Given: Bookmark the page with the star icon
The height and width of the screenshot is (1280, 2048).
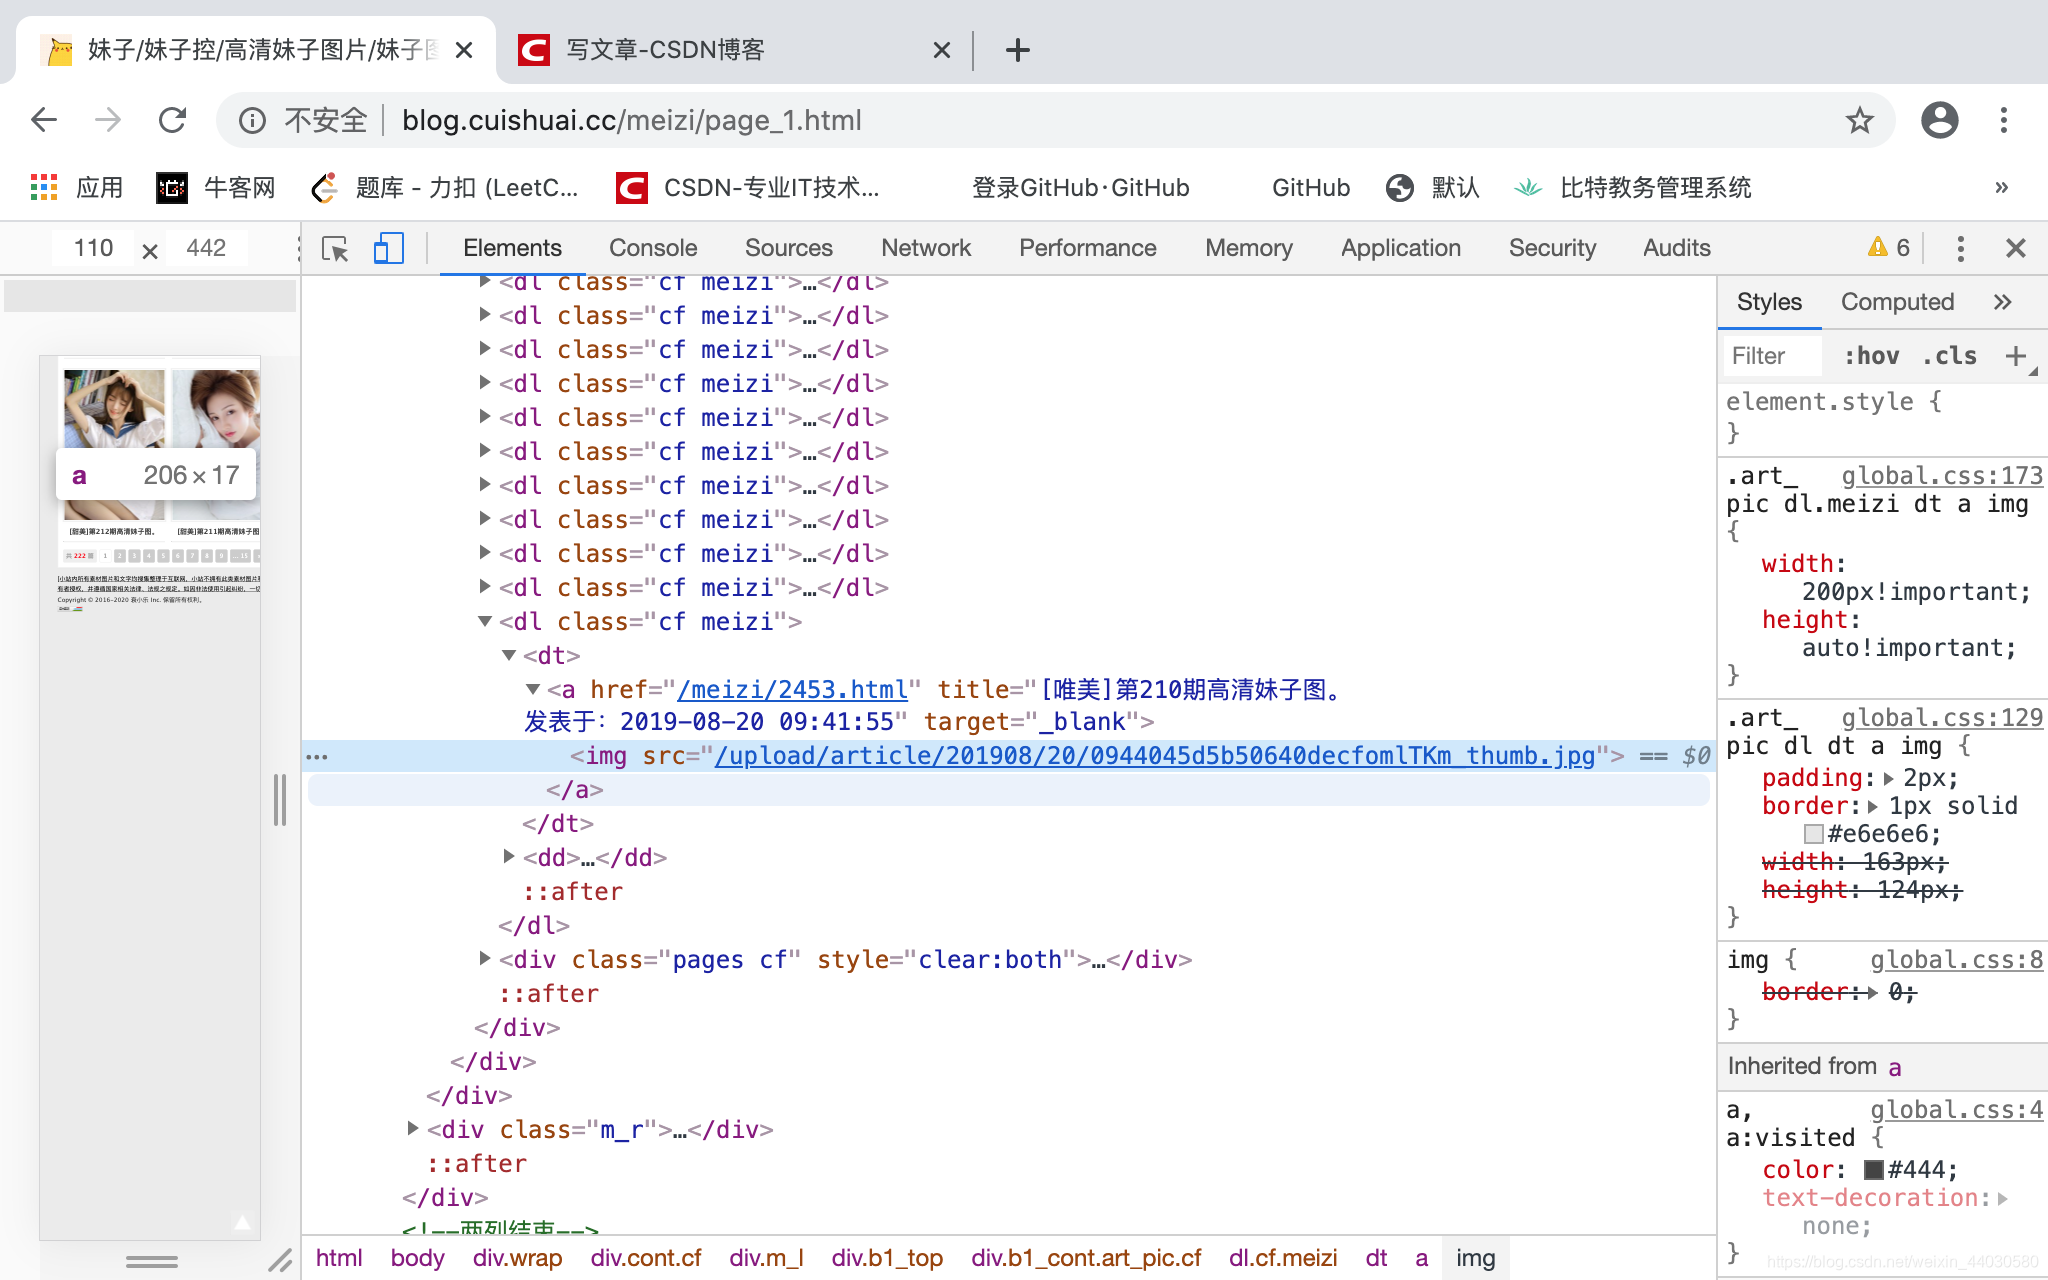Looking at the screenshot, I should tap(1859, 121).
